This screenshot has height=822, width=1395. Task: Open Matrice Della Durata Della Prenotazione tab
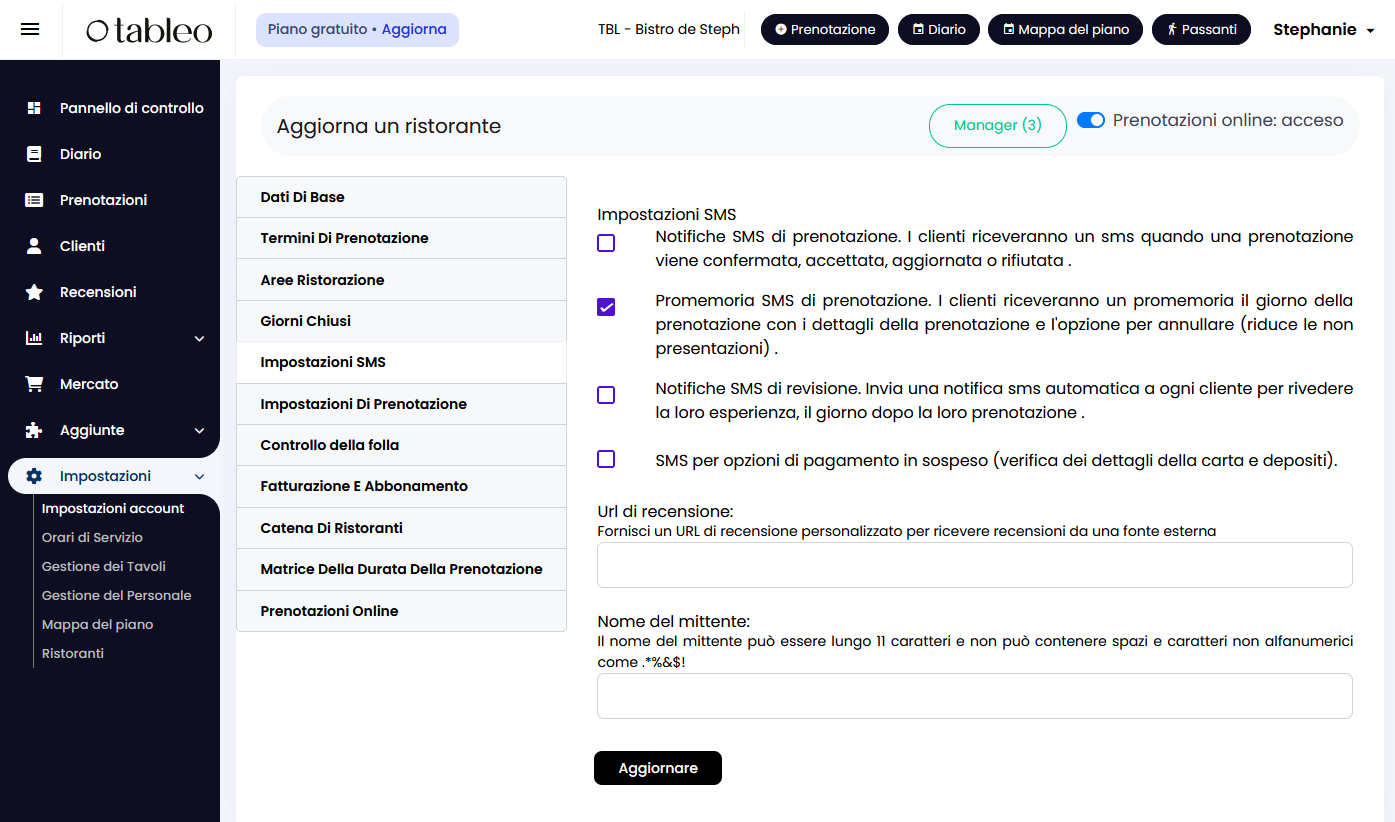(401, 569)
